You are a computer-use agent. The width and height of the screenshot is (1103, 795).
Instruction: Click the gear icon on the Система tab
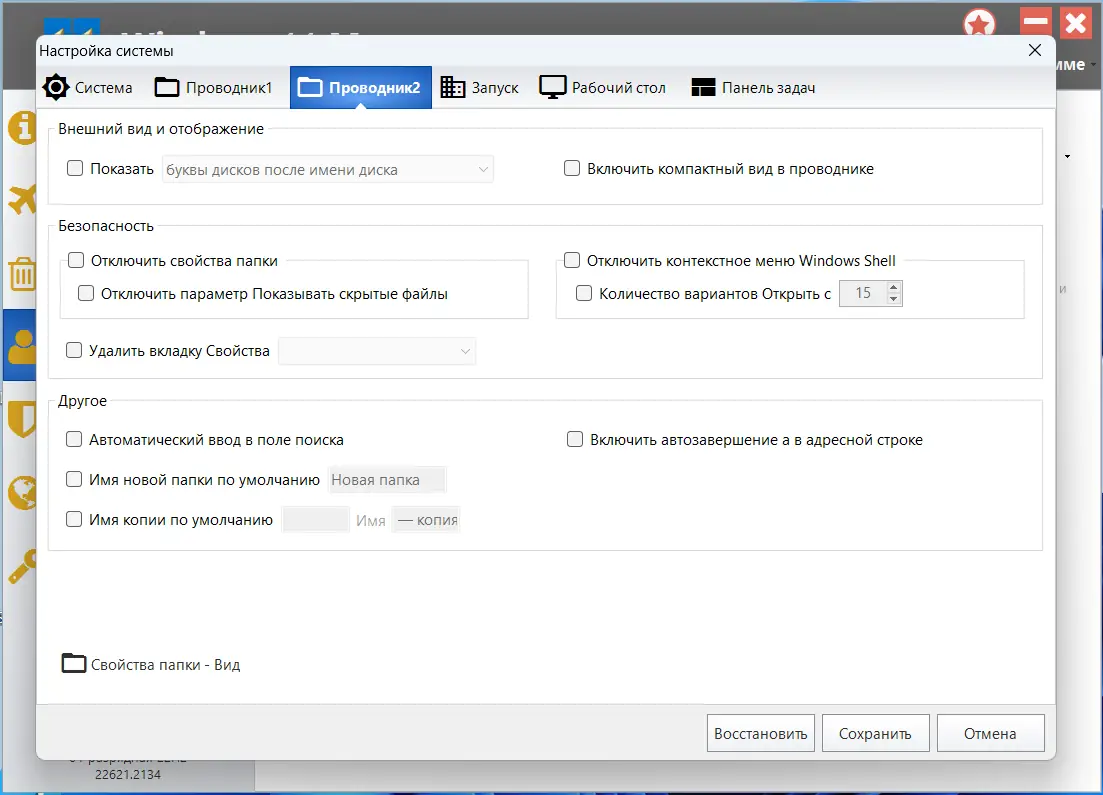pos(56,87)
